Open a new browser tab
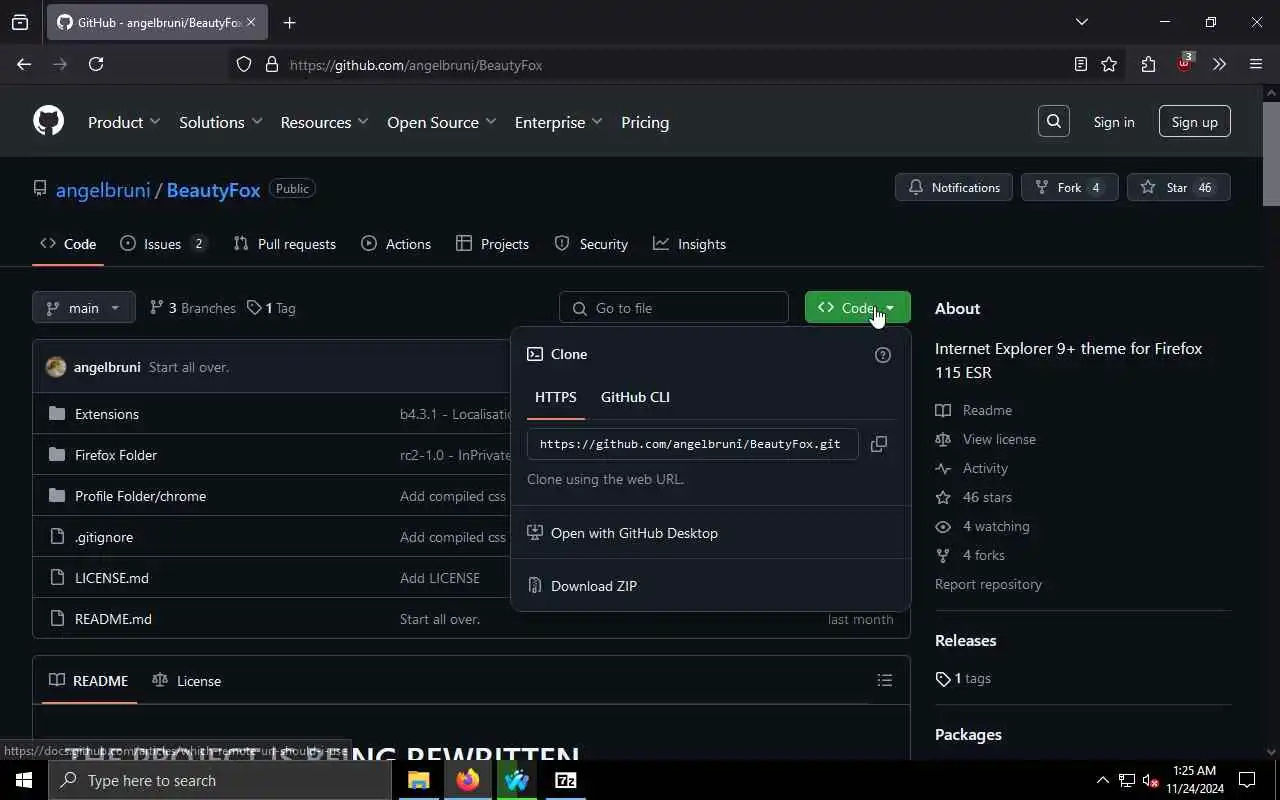 (289, 22)
